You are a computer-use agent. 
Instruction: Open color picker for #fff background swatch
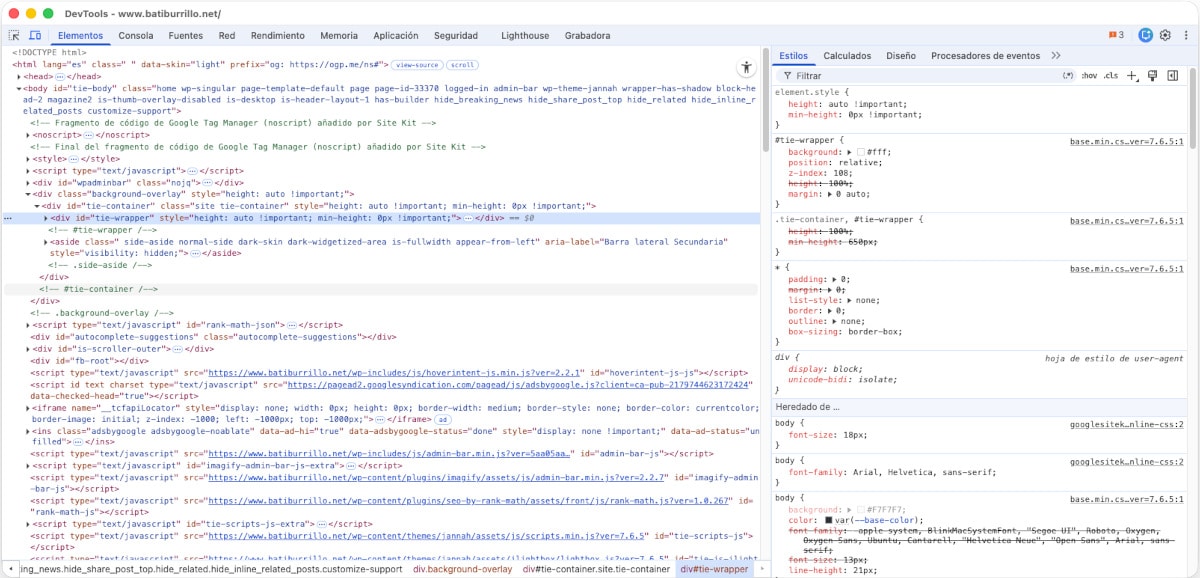point(860,152)
